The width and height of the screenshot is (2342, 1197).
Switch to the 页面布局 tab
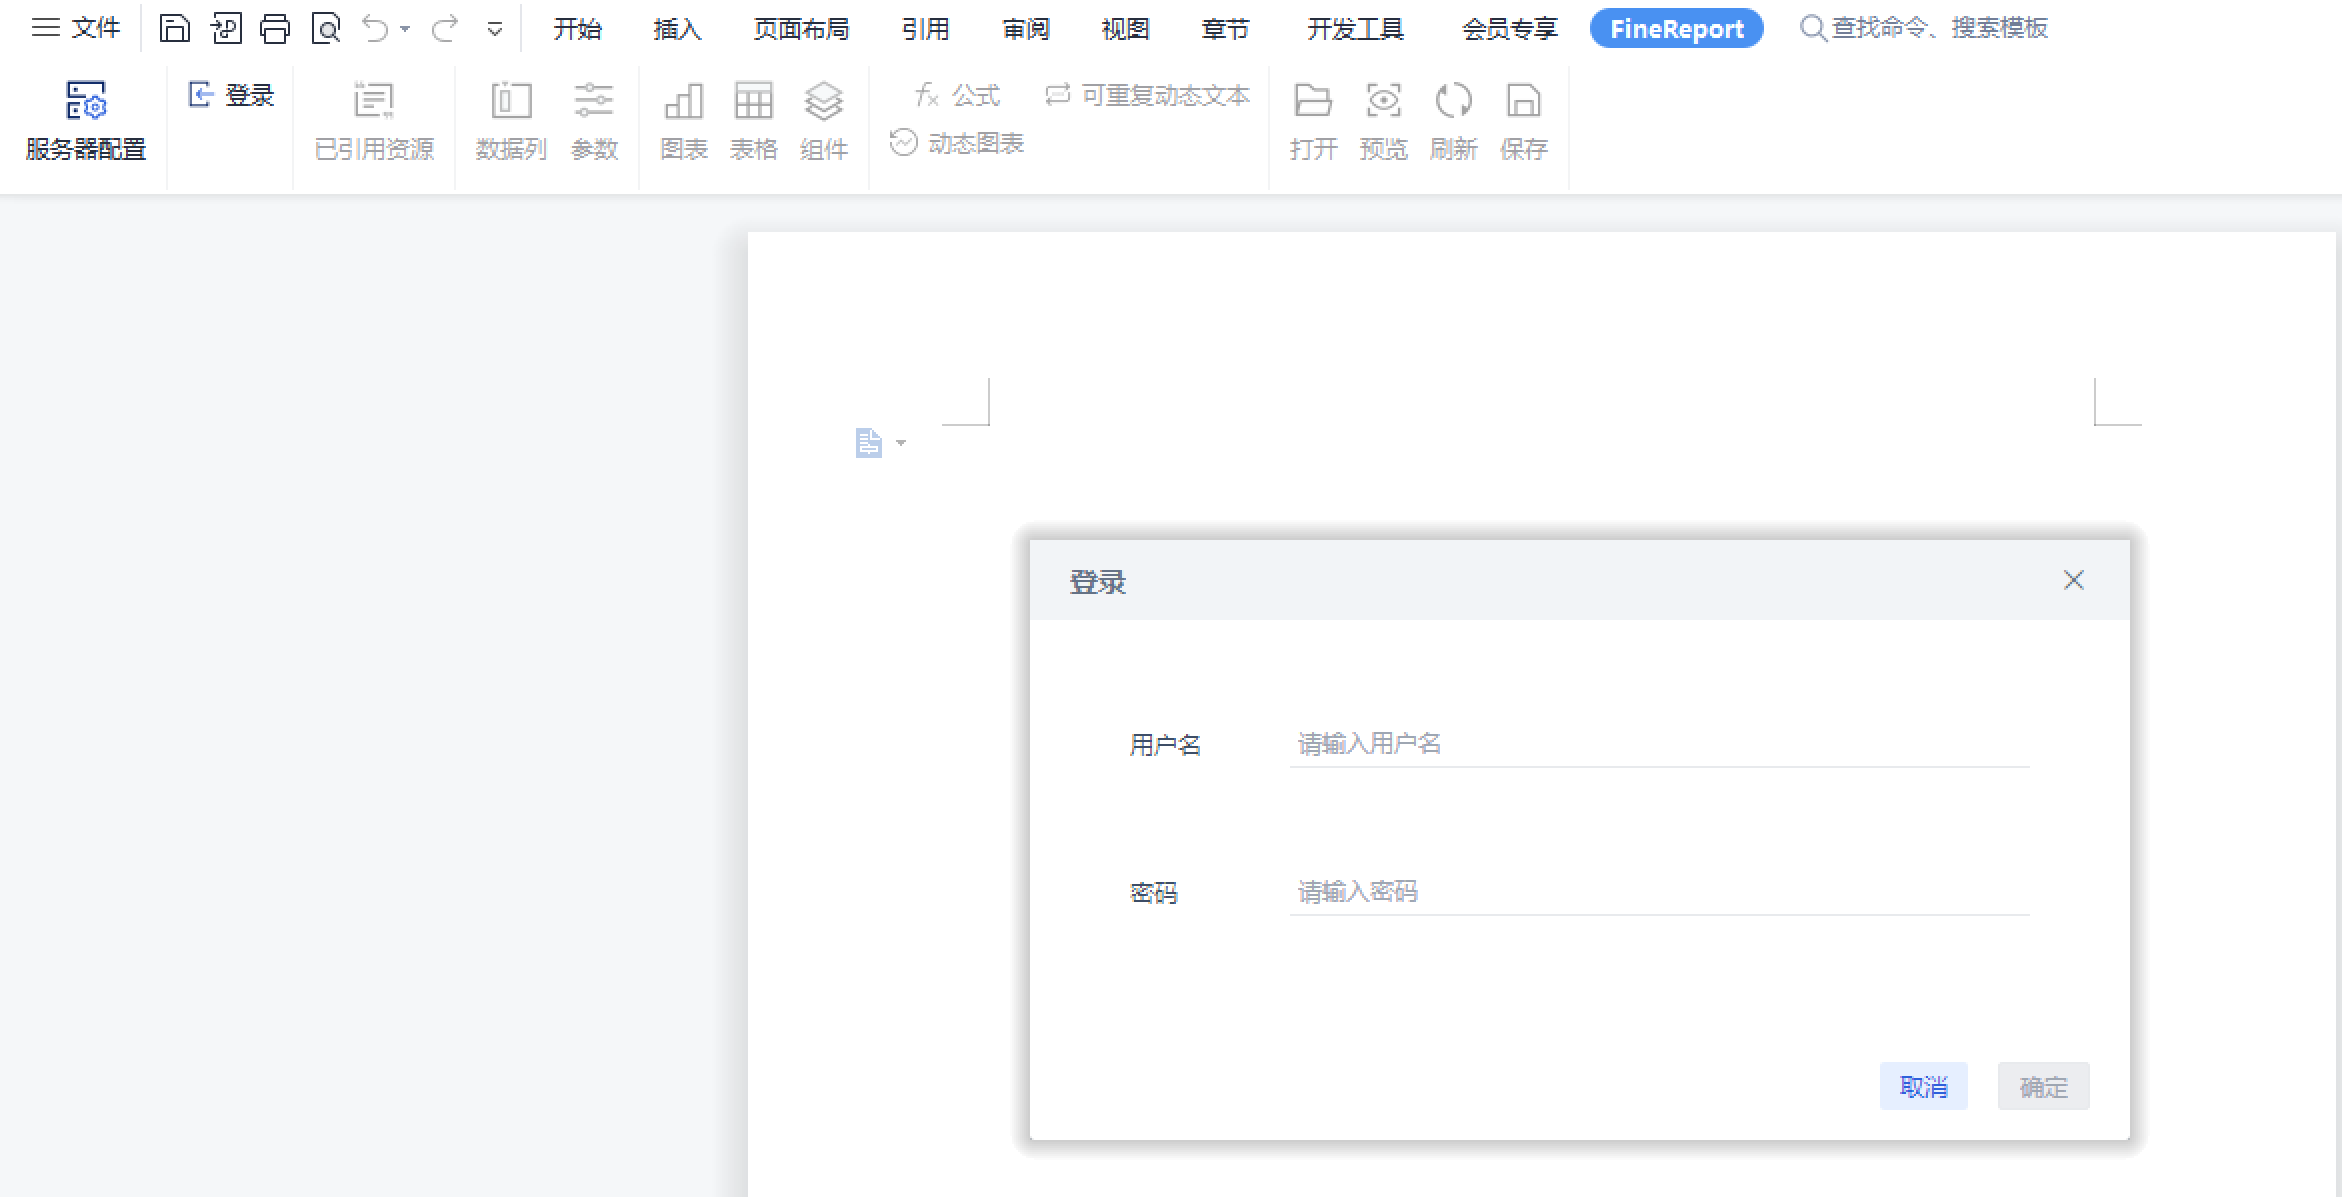click(x=801, y=29)
